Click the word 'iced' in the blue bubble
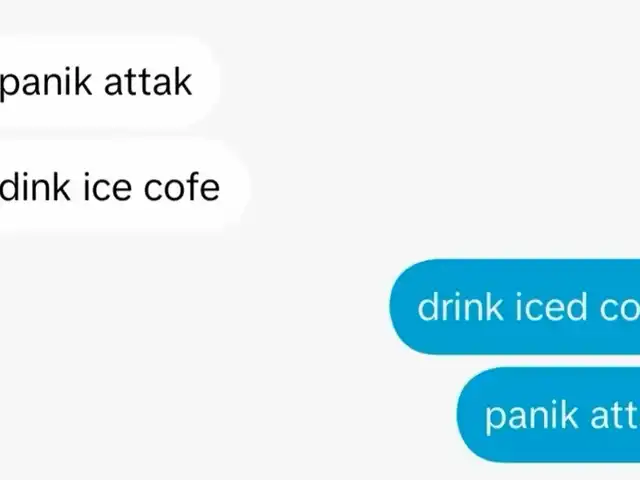Image resolution: width=640 pixels, height=480 pixels. [551, 307]
